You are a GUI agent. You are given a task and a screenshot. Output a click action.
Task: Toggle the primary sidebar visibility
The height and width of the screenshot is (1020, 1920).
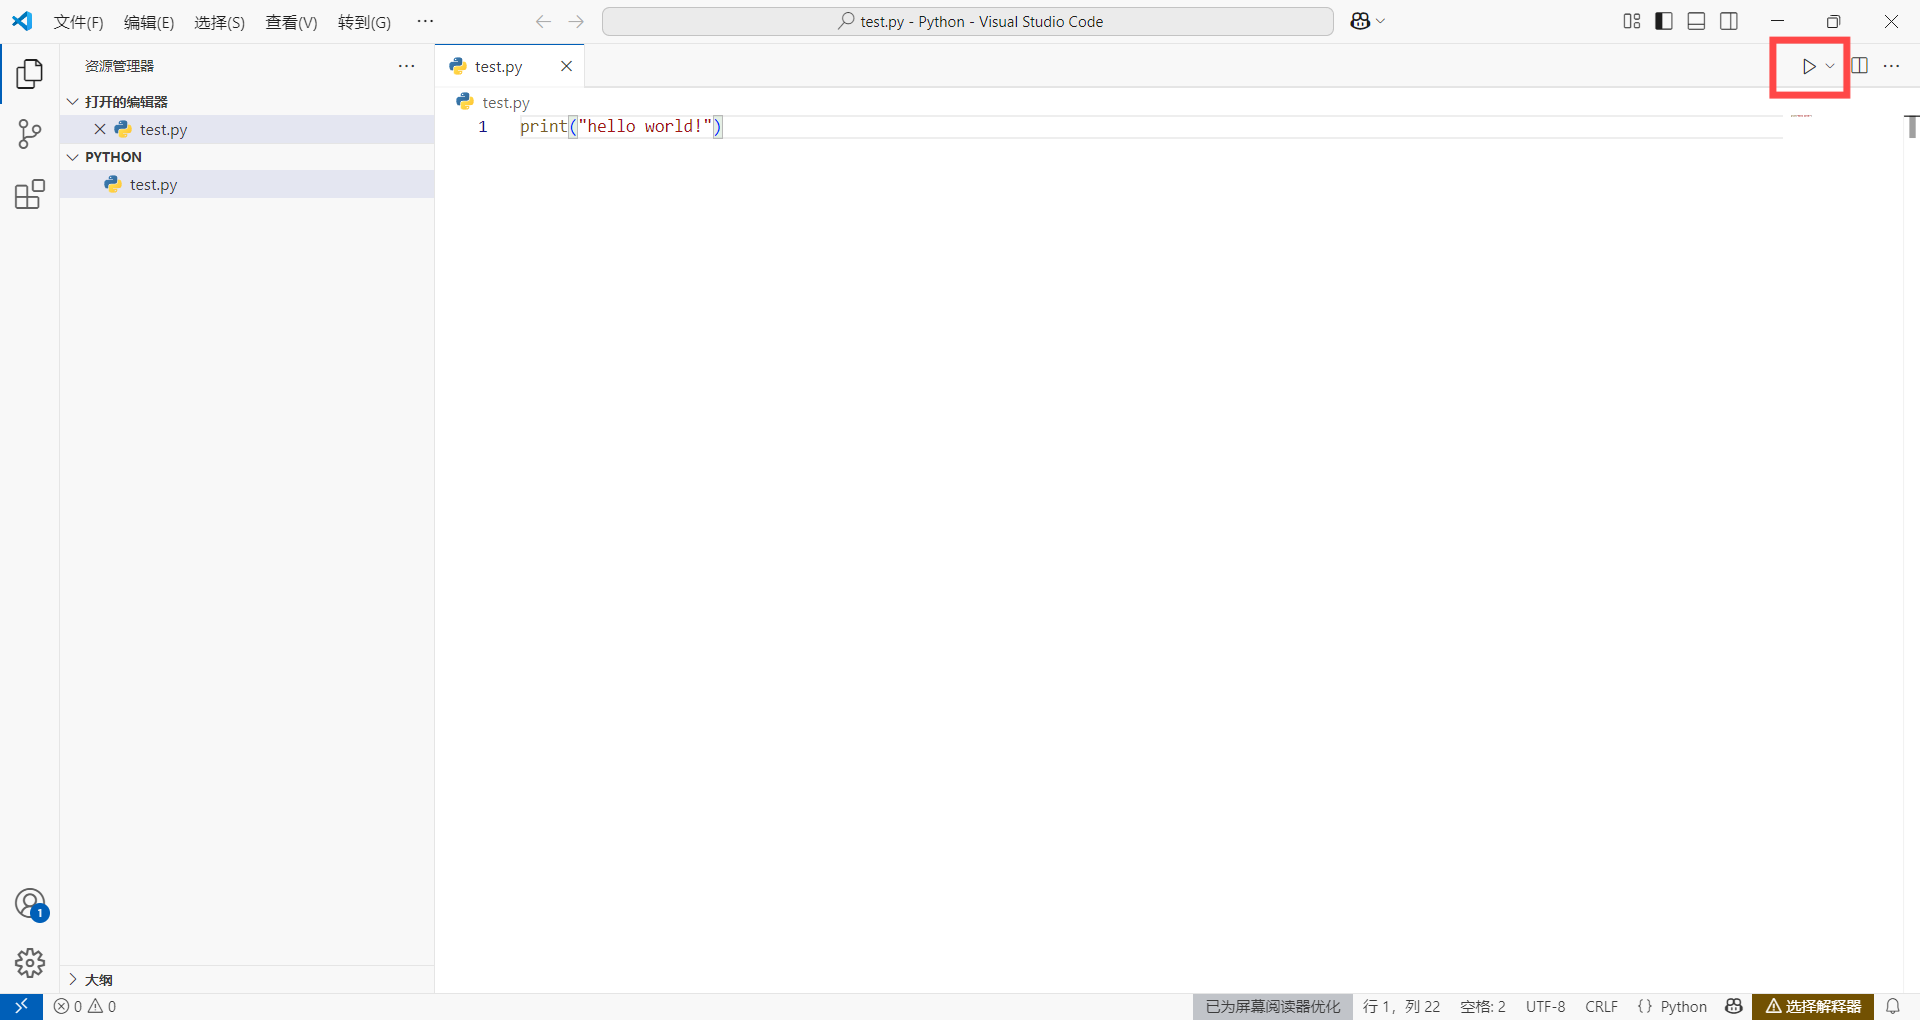tap(1663, 20)
